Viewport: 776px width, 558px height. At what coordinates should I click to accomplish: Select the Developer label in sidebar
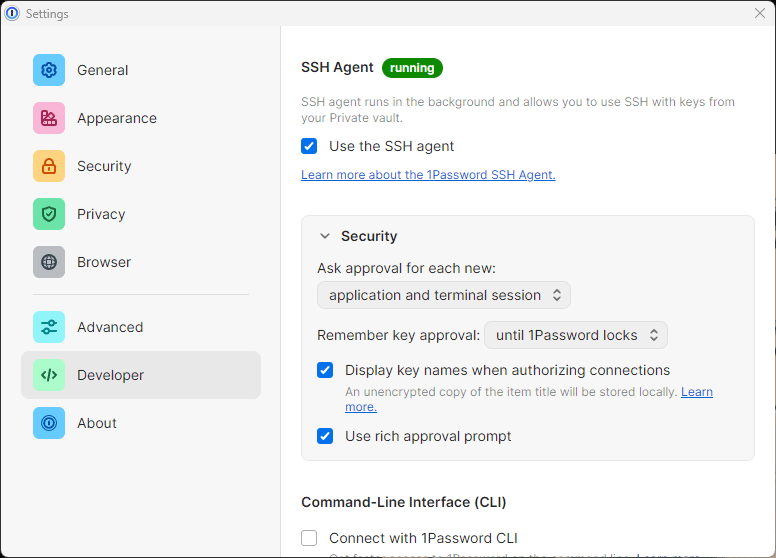point(110,375)
